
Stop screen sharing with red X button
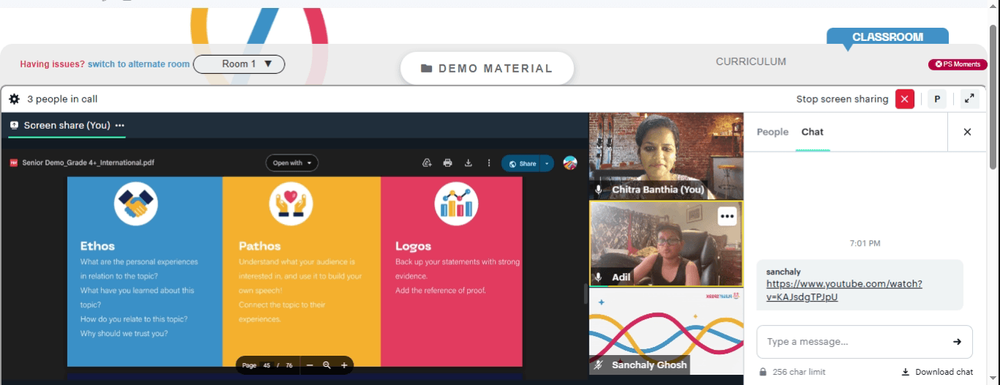[x=904, y=99]
